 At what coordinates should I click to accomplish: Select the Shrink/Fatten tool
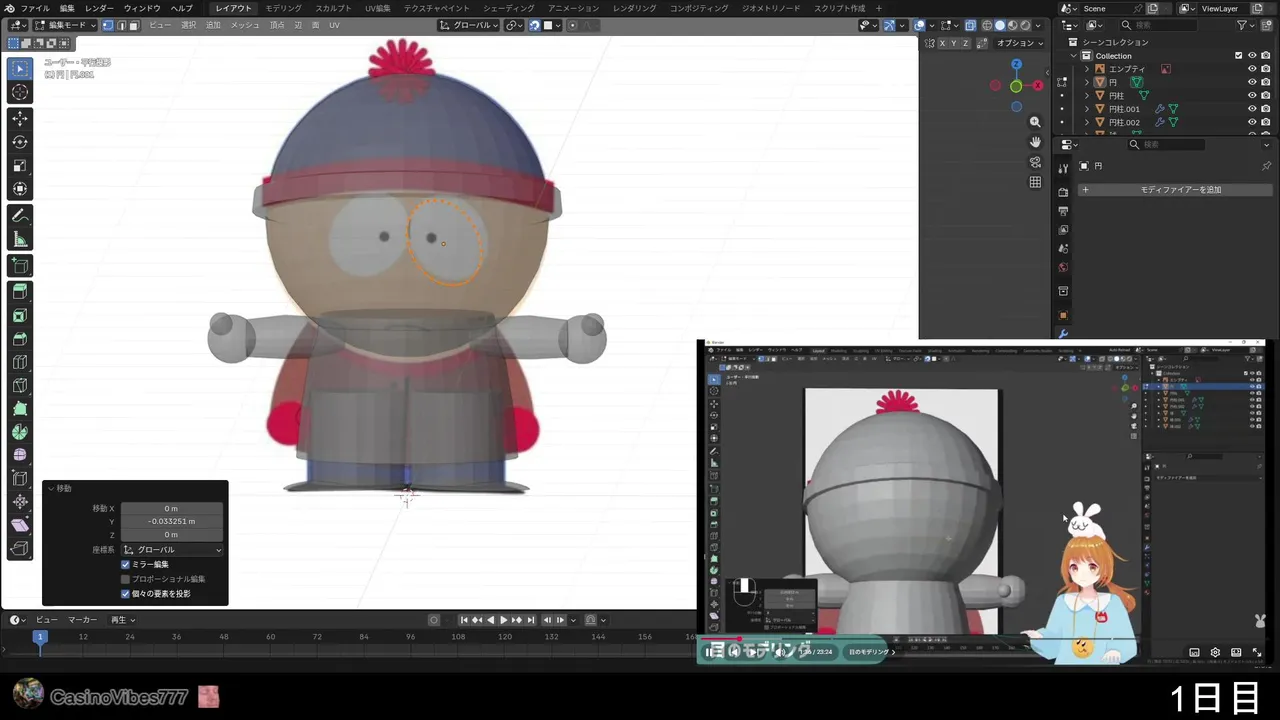pyautogui.click(x=20, y=502)
